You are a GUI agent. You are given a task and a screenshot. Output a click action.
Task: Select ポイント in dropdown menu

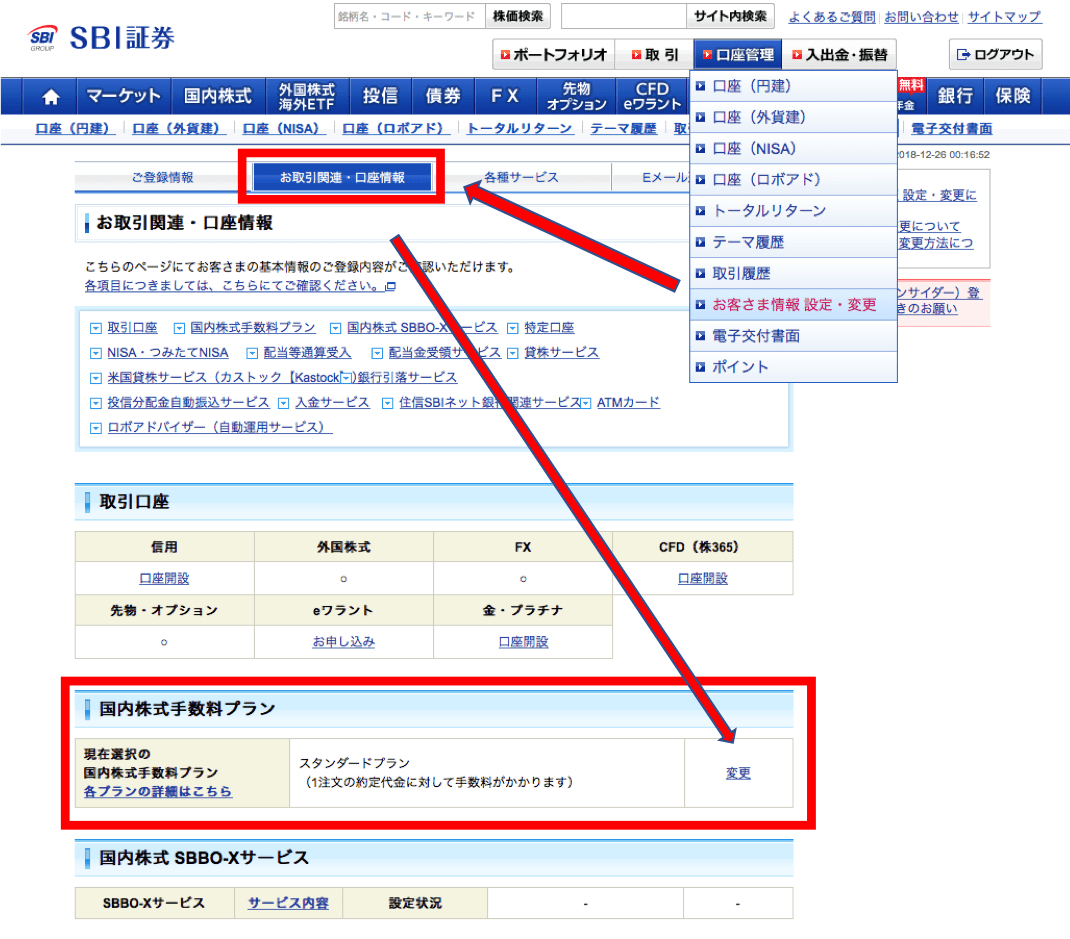[x=793, y=367]
